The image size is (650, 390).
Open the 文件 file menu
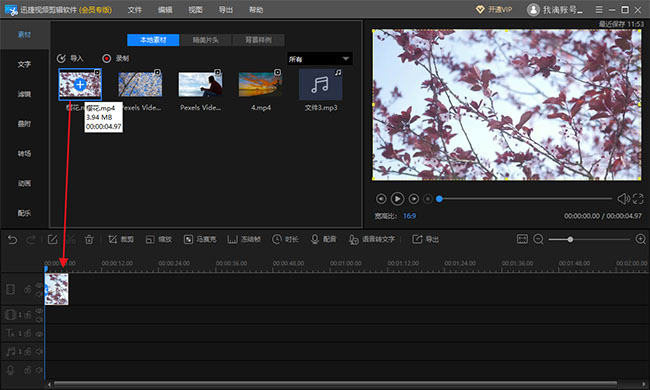point(134,10)
